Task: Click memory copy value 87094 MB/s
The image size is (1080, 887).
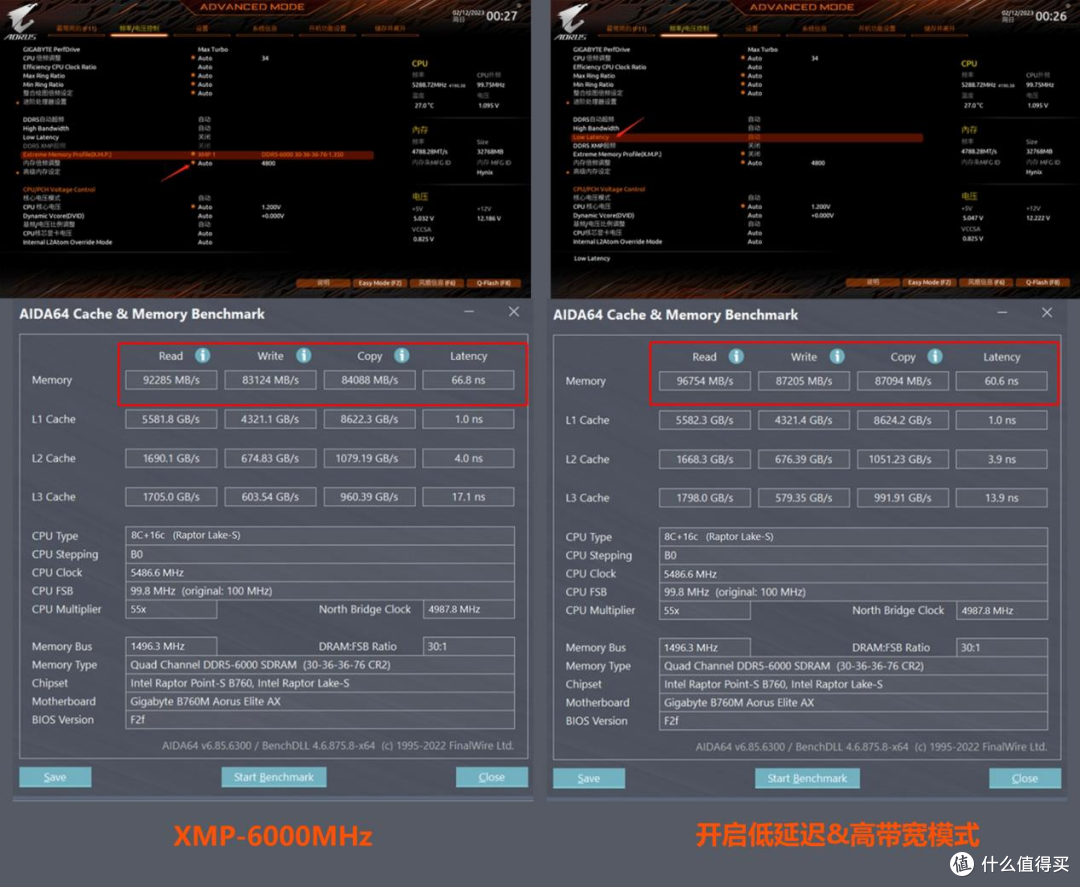Action: 903,381
